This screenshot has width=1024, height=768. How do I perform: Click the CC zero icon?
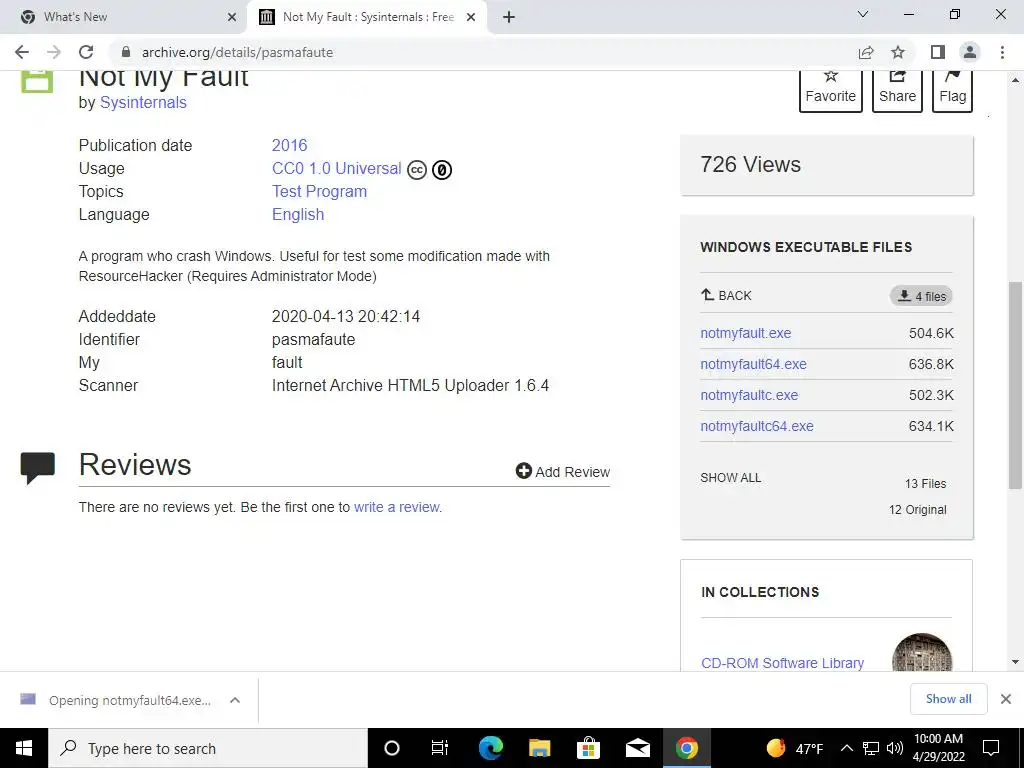(442, 170)
